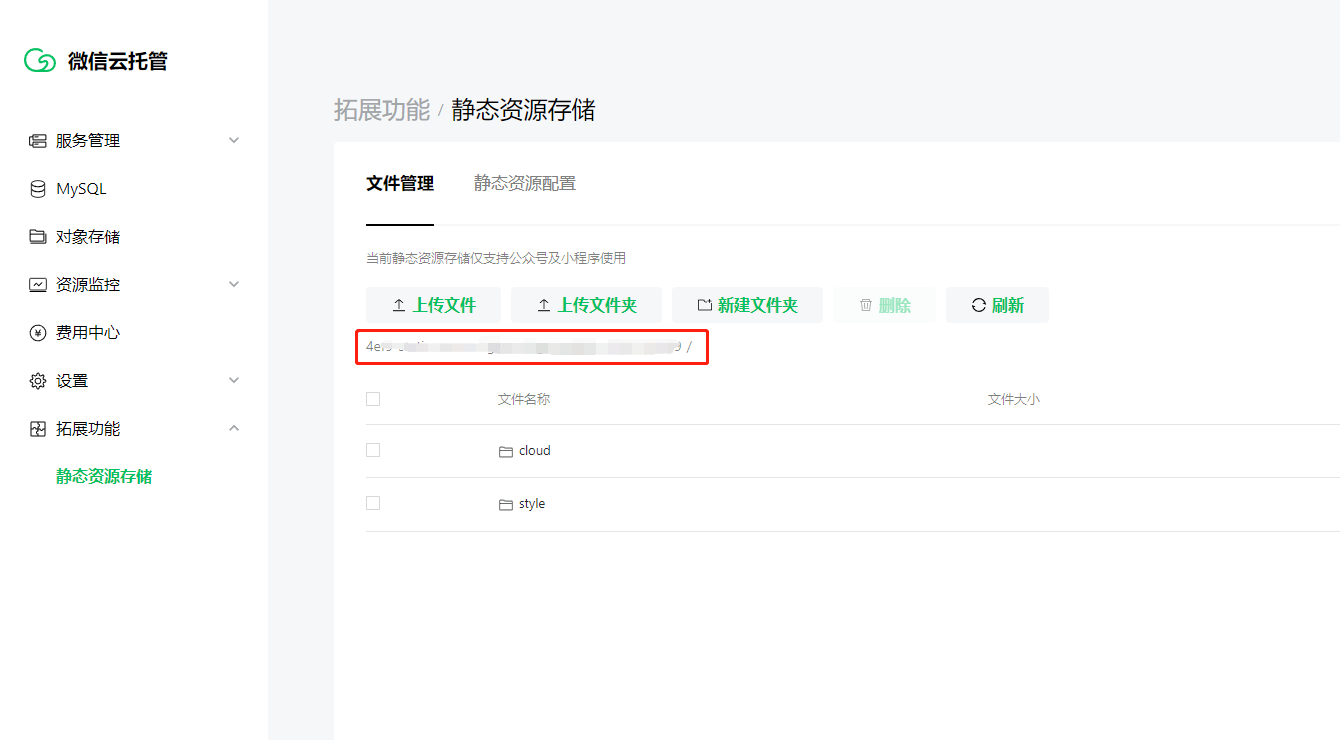1340x740 pixels.
Task: Tick the checkbox for style folder
Action: tap(373, 503)
